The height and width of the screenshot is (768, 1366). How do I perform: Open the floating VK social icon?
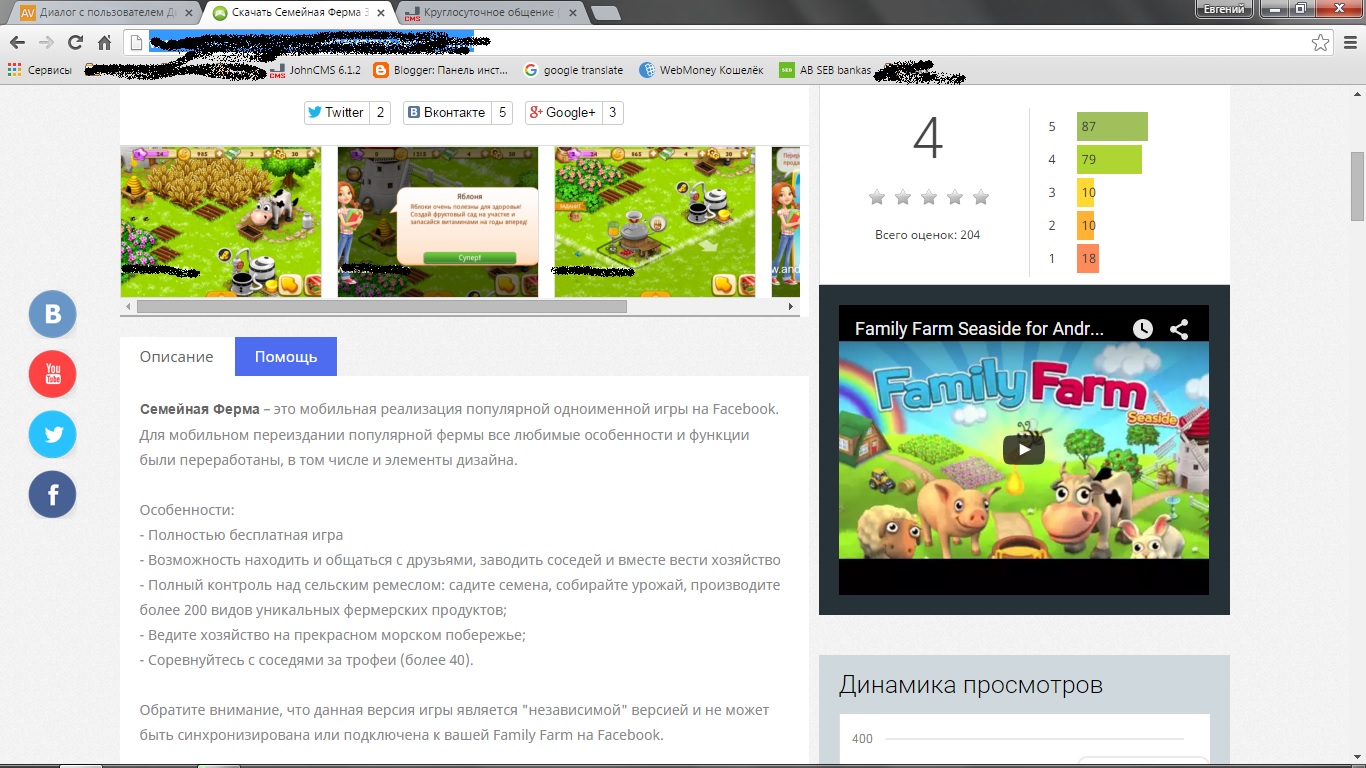(53, 314)
